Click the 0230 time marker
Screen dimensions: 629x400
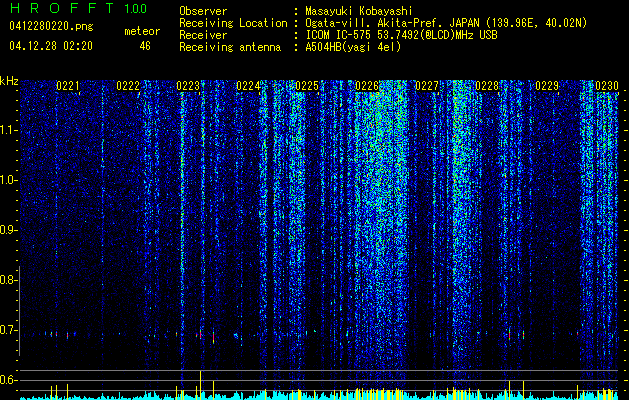607,86
